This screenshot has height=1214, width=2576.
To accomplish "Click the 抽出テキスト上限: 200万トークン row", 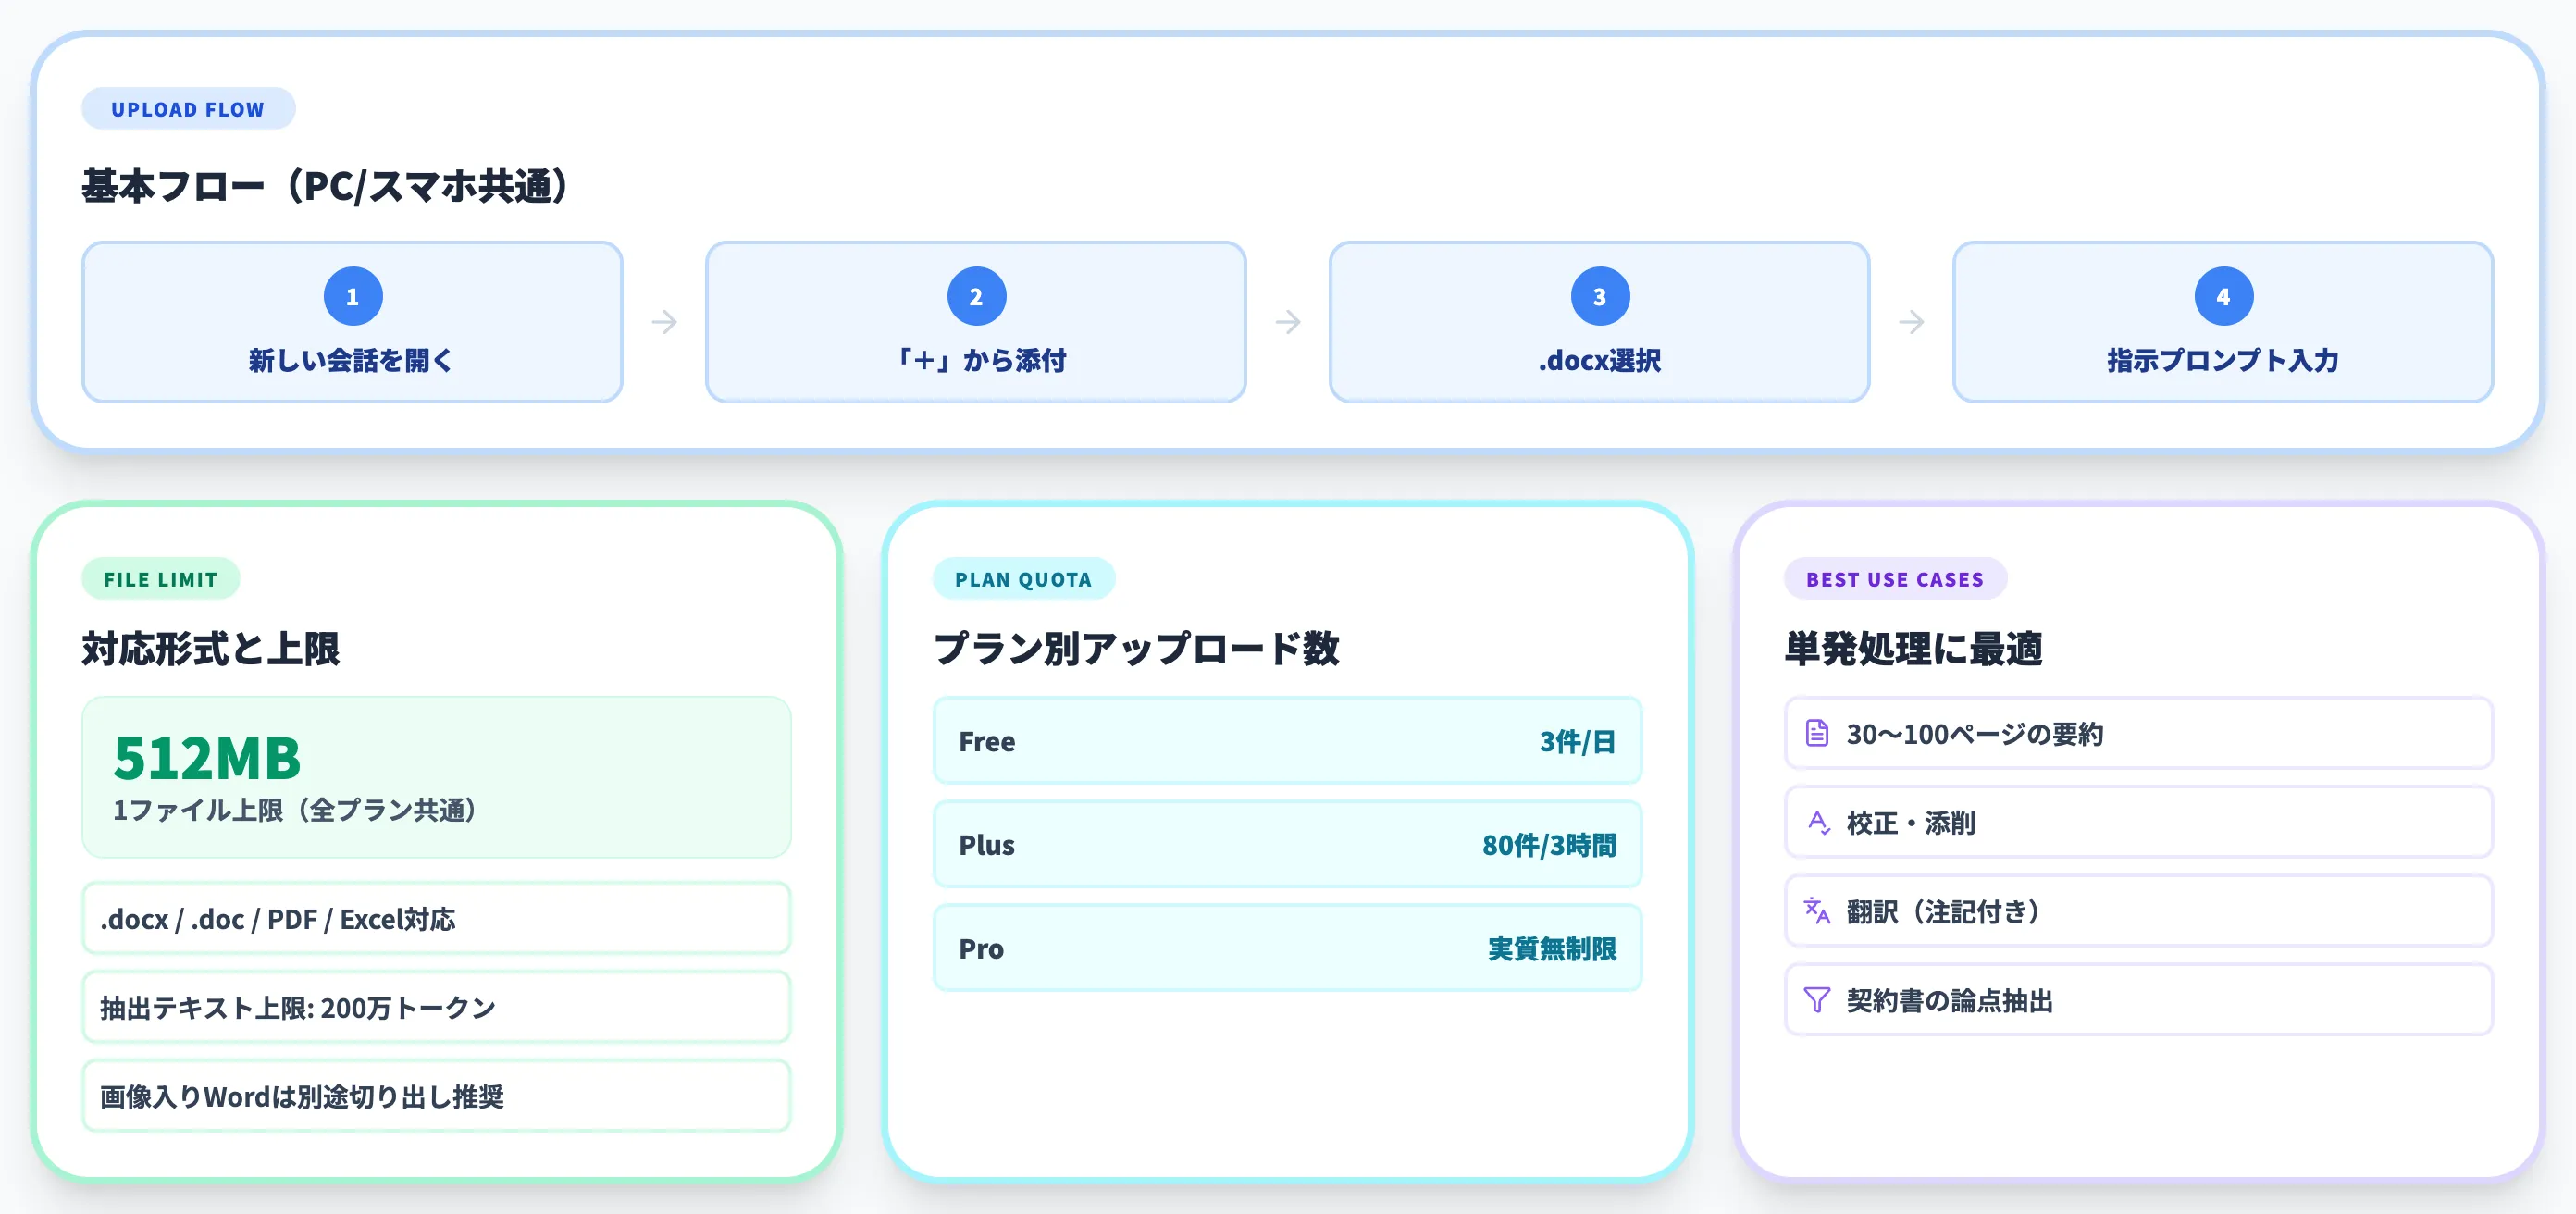I will pyautogui.click(x=436, y=1007).
